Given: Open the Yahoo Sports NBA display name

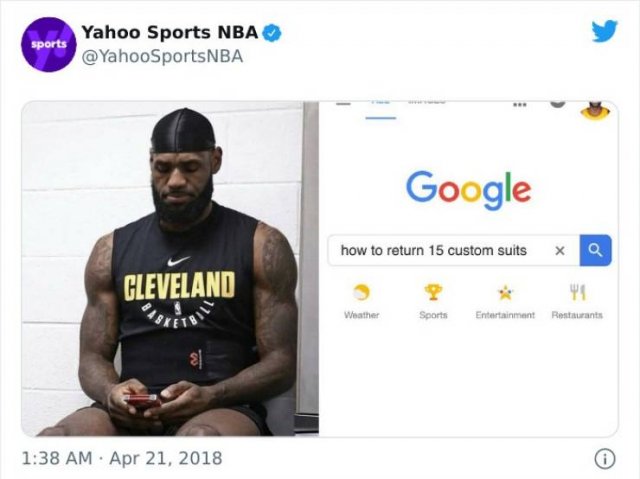Looking at the screenshot, I should [x=170, y=32].
